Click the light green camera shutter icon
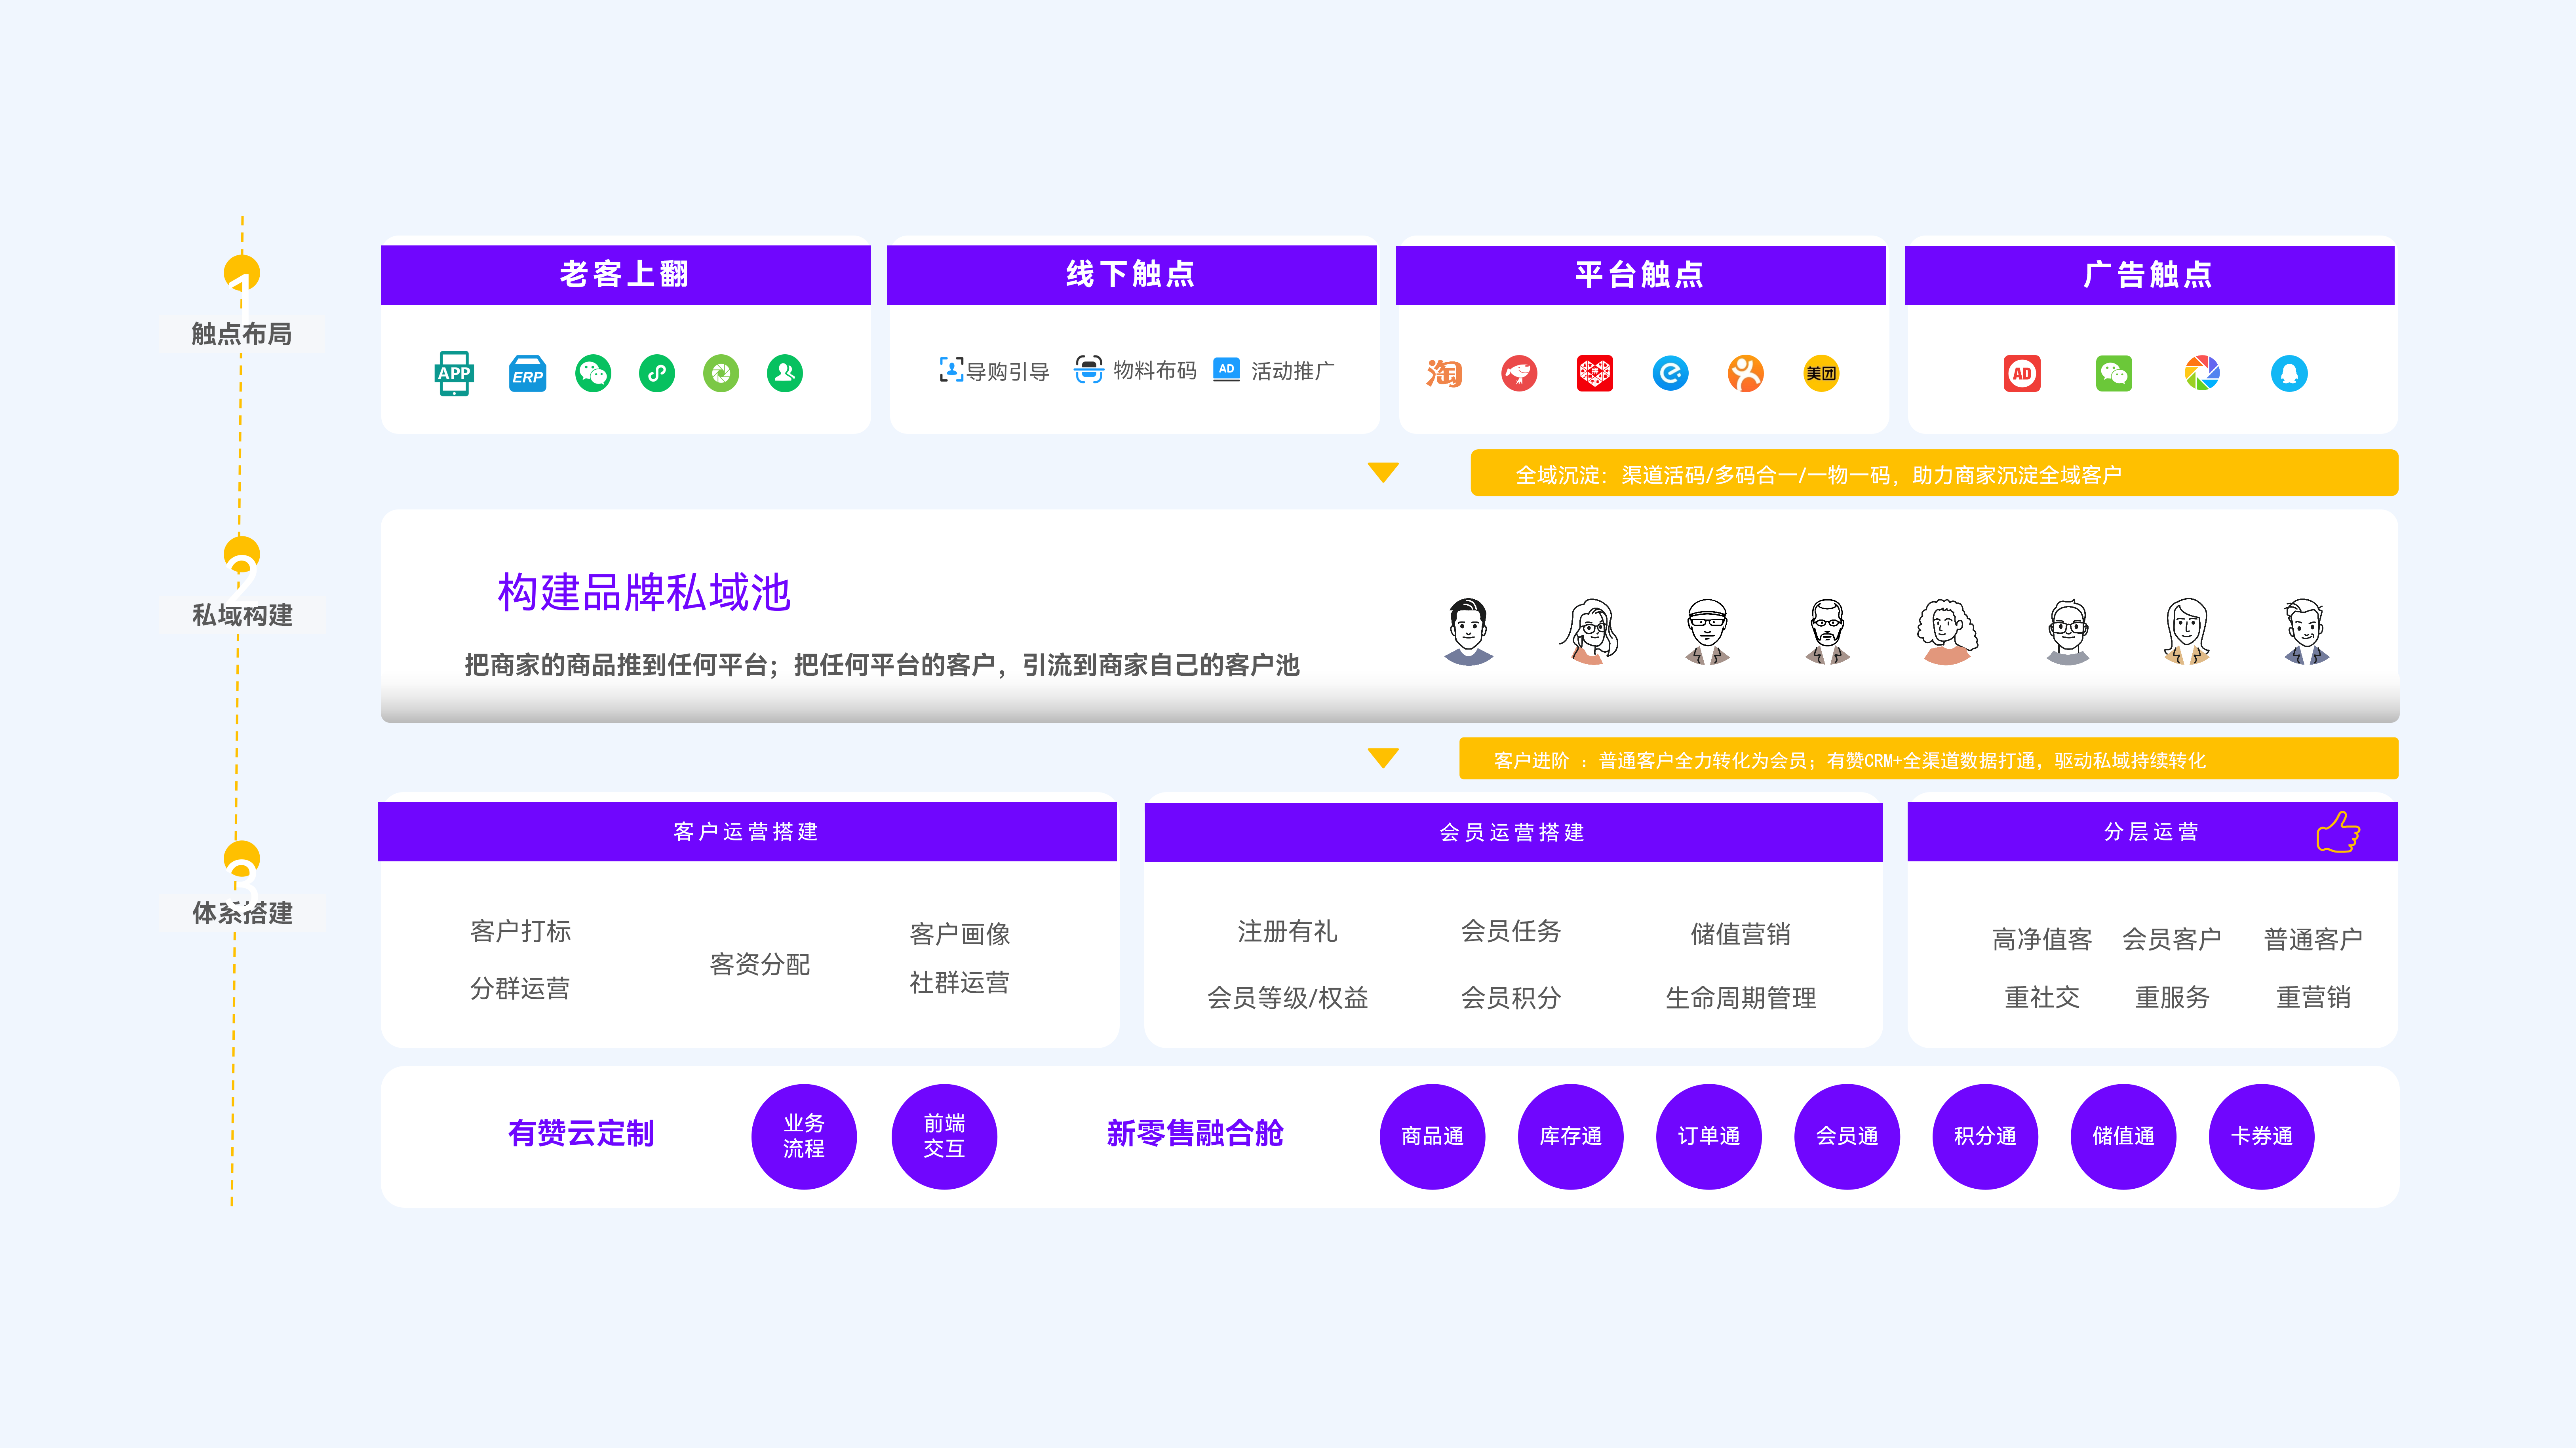Image resolution: width=2576 pixels, height=1448 pixels. pos(721,373)
